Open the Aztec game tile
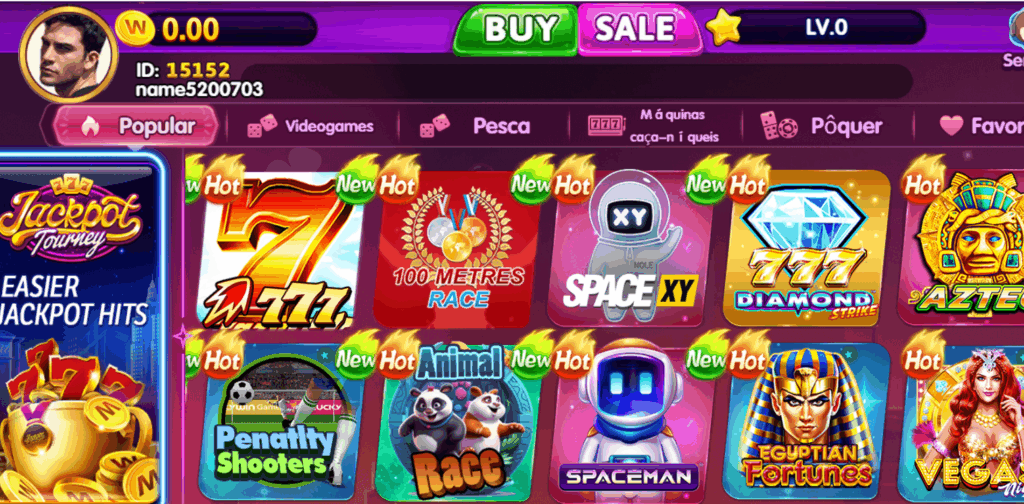This screenshot has width=1024, height=504. pos(961,249)
